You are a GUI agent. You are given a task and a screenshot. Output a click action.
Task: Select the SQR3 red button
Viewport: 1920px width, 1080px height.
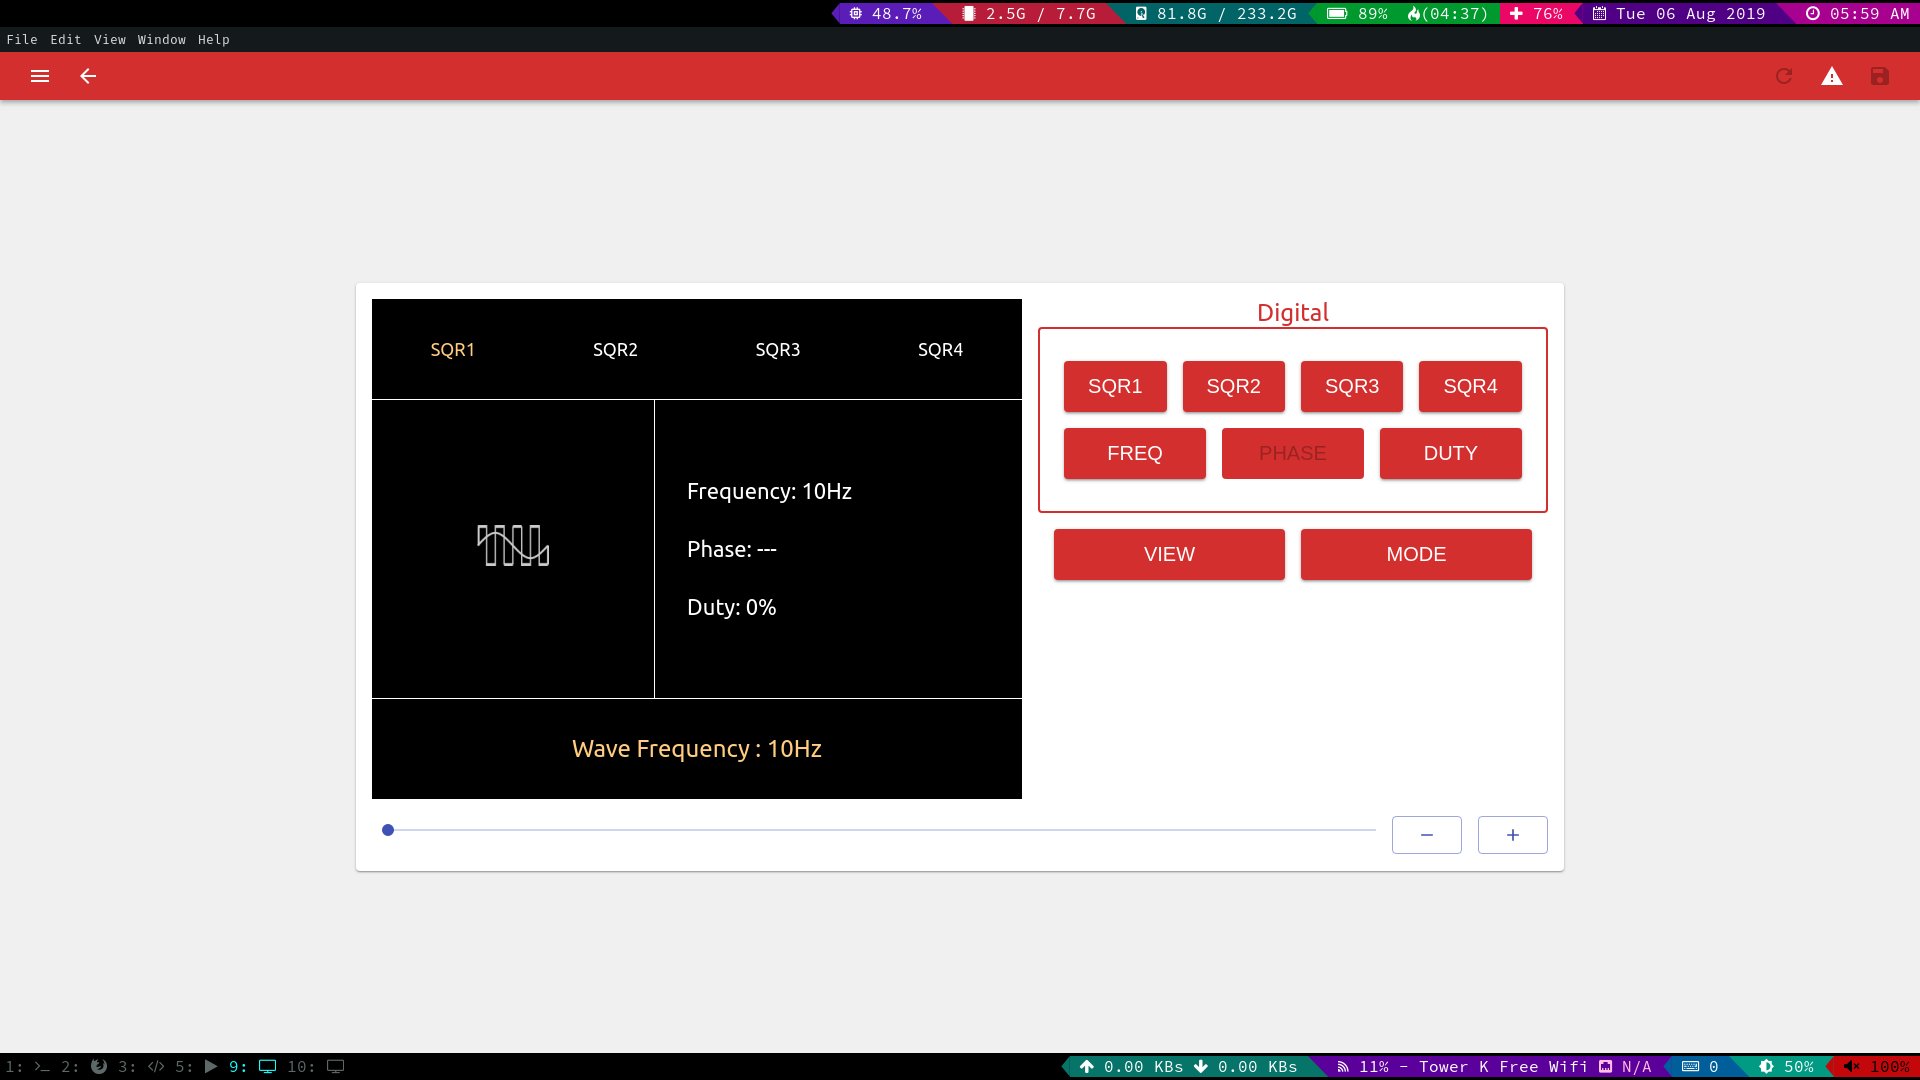pos(1352,386)
